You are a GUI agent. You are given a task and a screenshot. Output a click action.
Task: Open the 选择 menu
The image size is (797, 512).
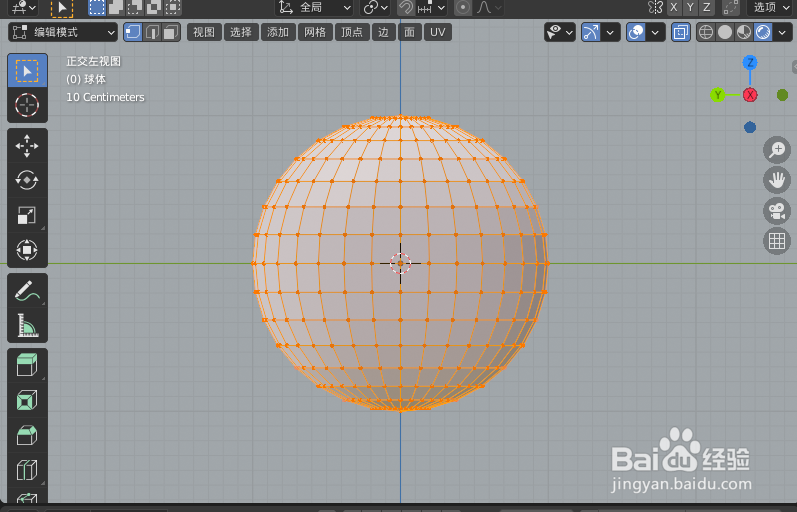pos(241,33)
